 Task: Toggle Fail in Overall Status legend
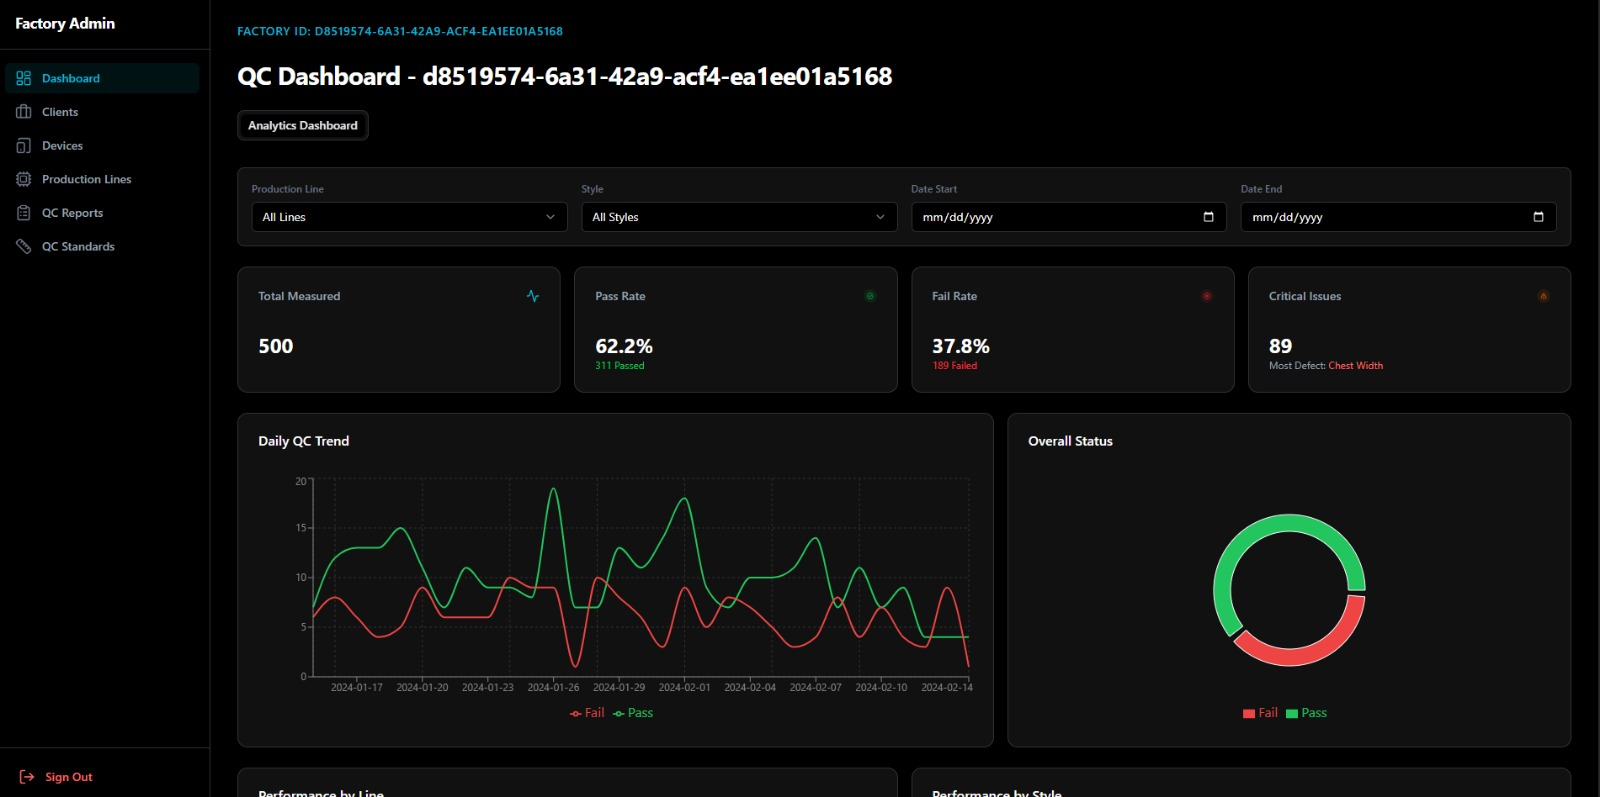(1260, 713)
